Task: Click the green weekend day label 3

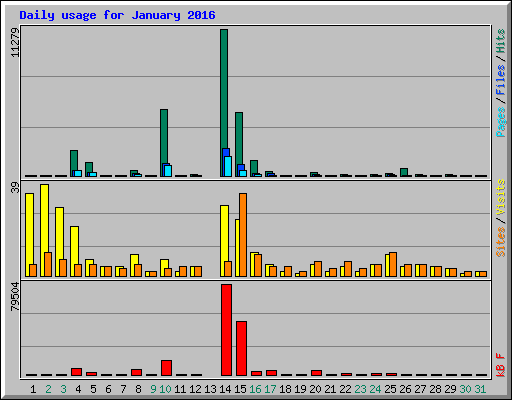Action: [63, 389]
